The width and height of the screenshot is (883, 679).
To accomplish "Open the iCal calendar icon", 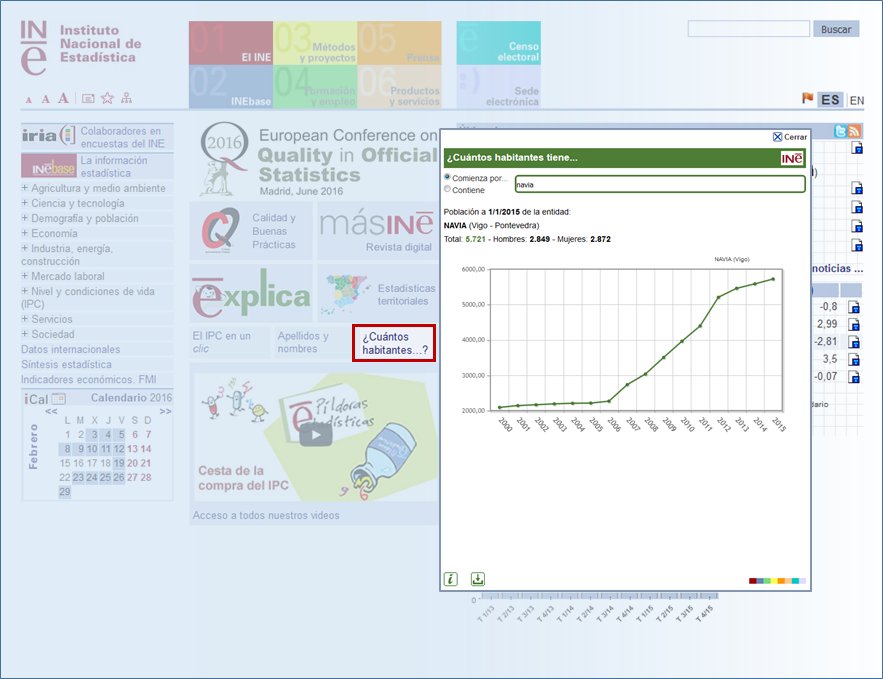I will coord(59,399).
